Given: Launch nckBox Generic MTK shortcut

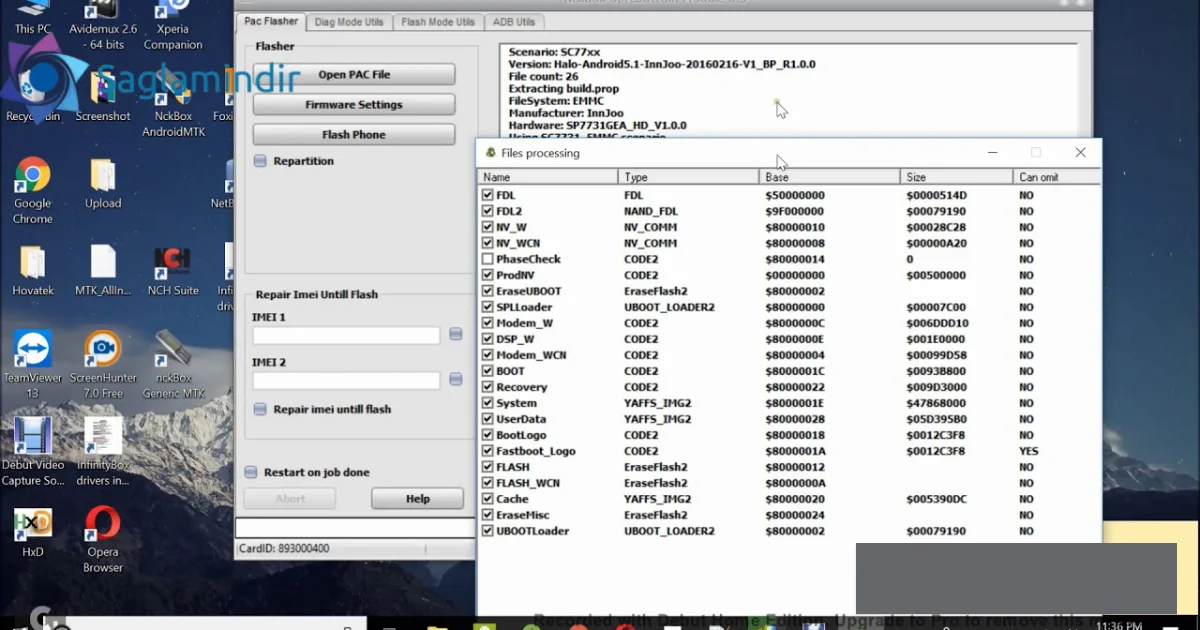Looking at the screenshot, I should click(x=173, y=364).
